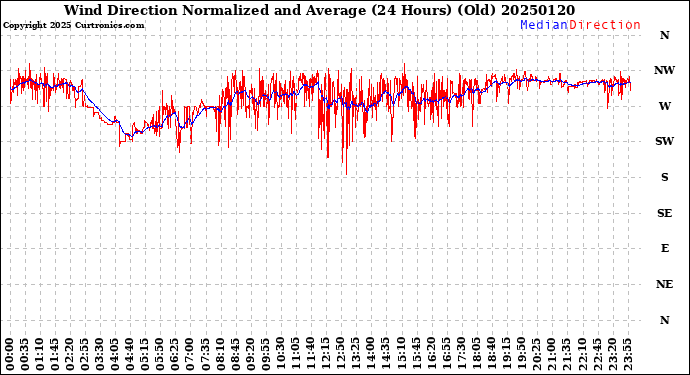Select the SE axis label
This screenshot has width=690, height=375.
[664, 213]
